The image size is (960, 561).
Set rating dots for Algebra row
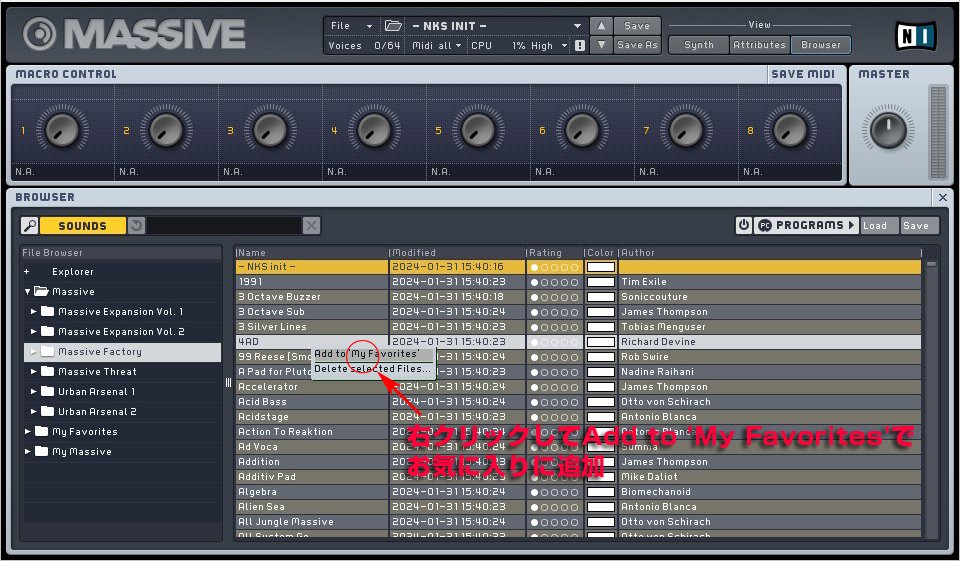click(554, 492)
